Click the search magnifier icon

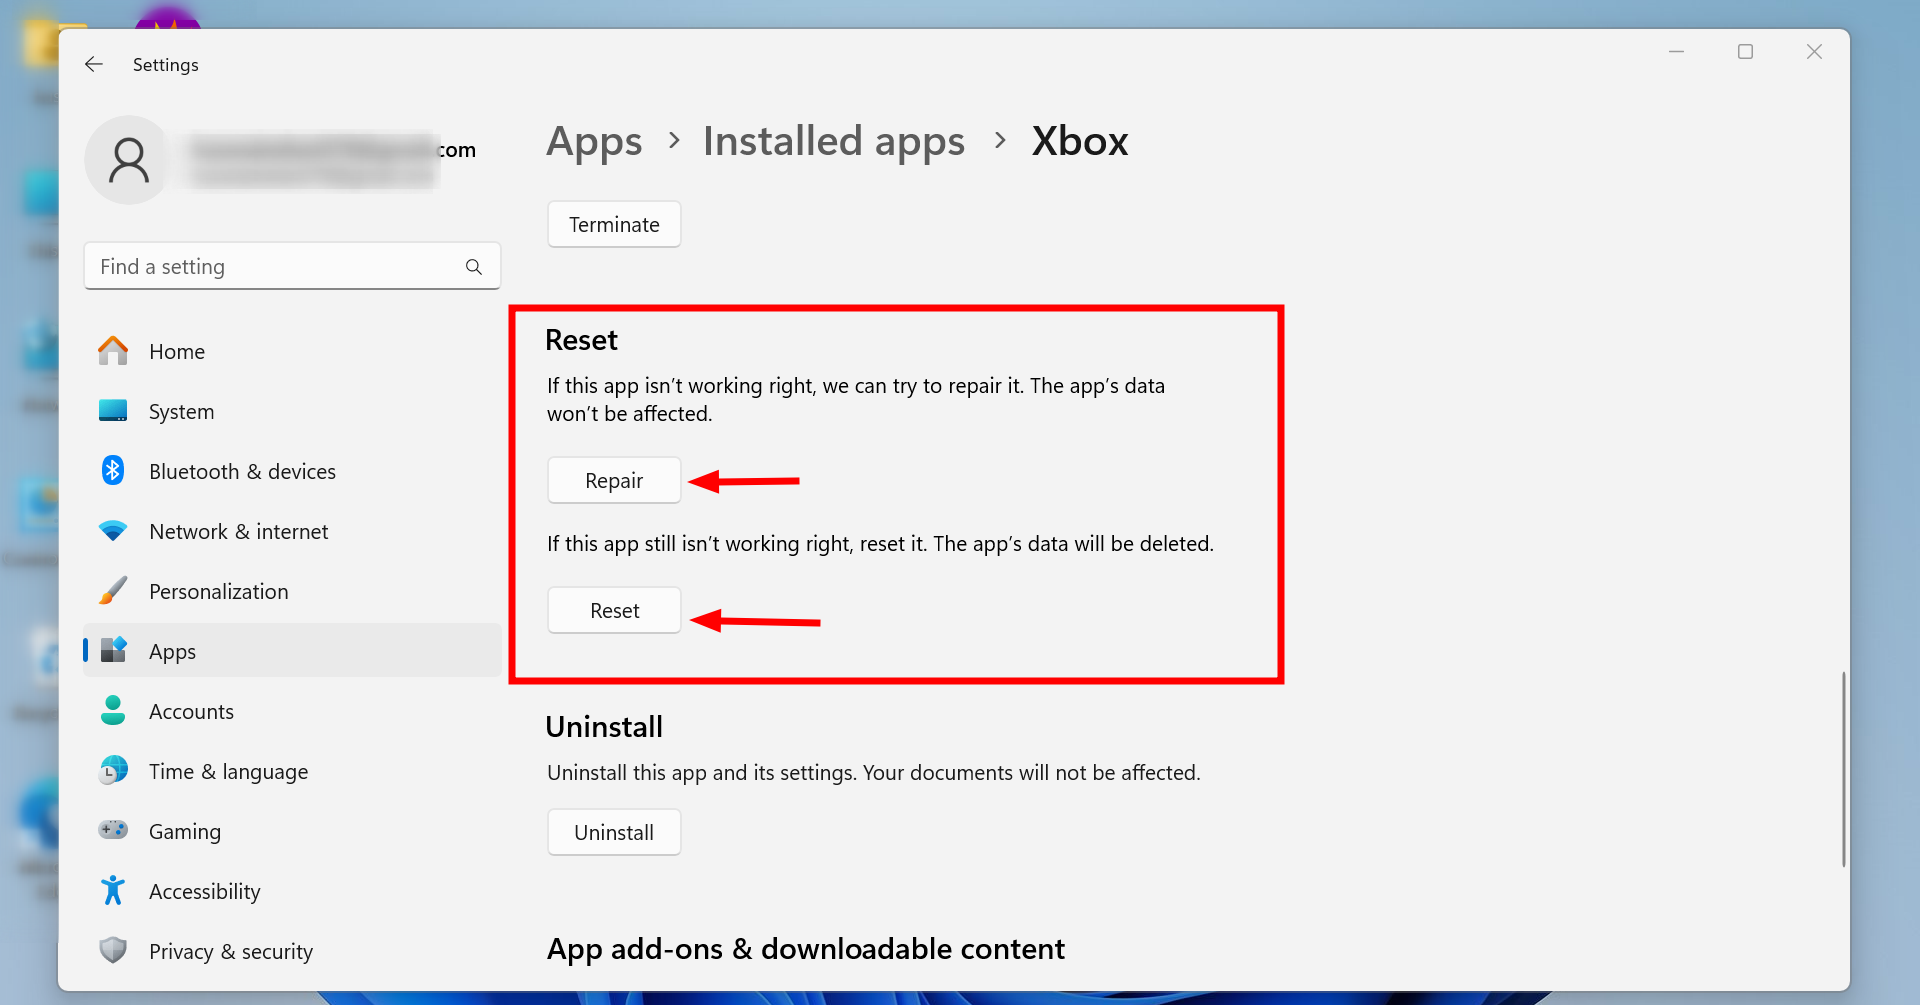(x=474, y=267)
